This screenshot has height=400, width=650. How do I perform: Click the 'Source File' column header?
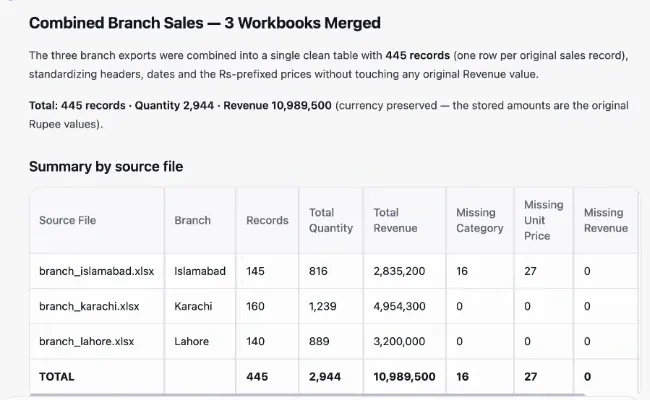pyautogui.click(x=68, y=220)
